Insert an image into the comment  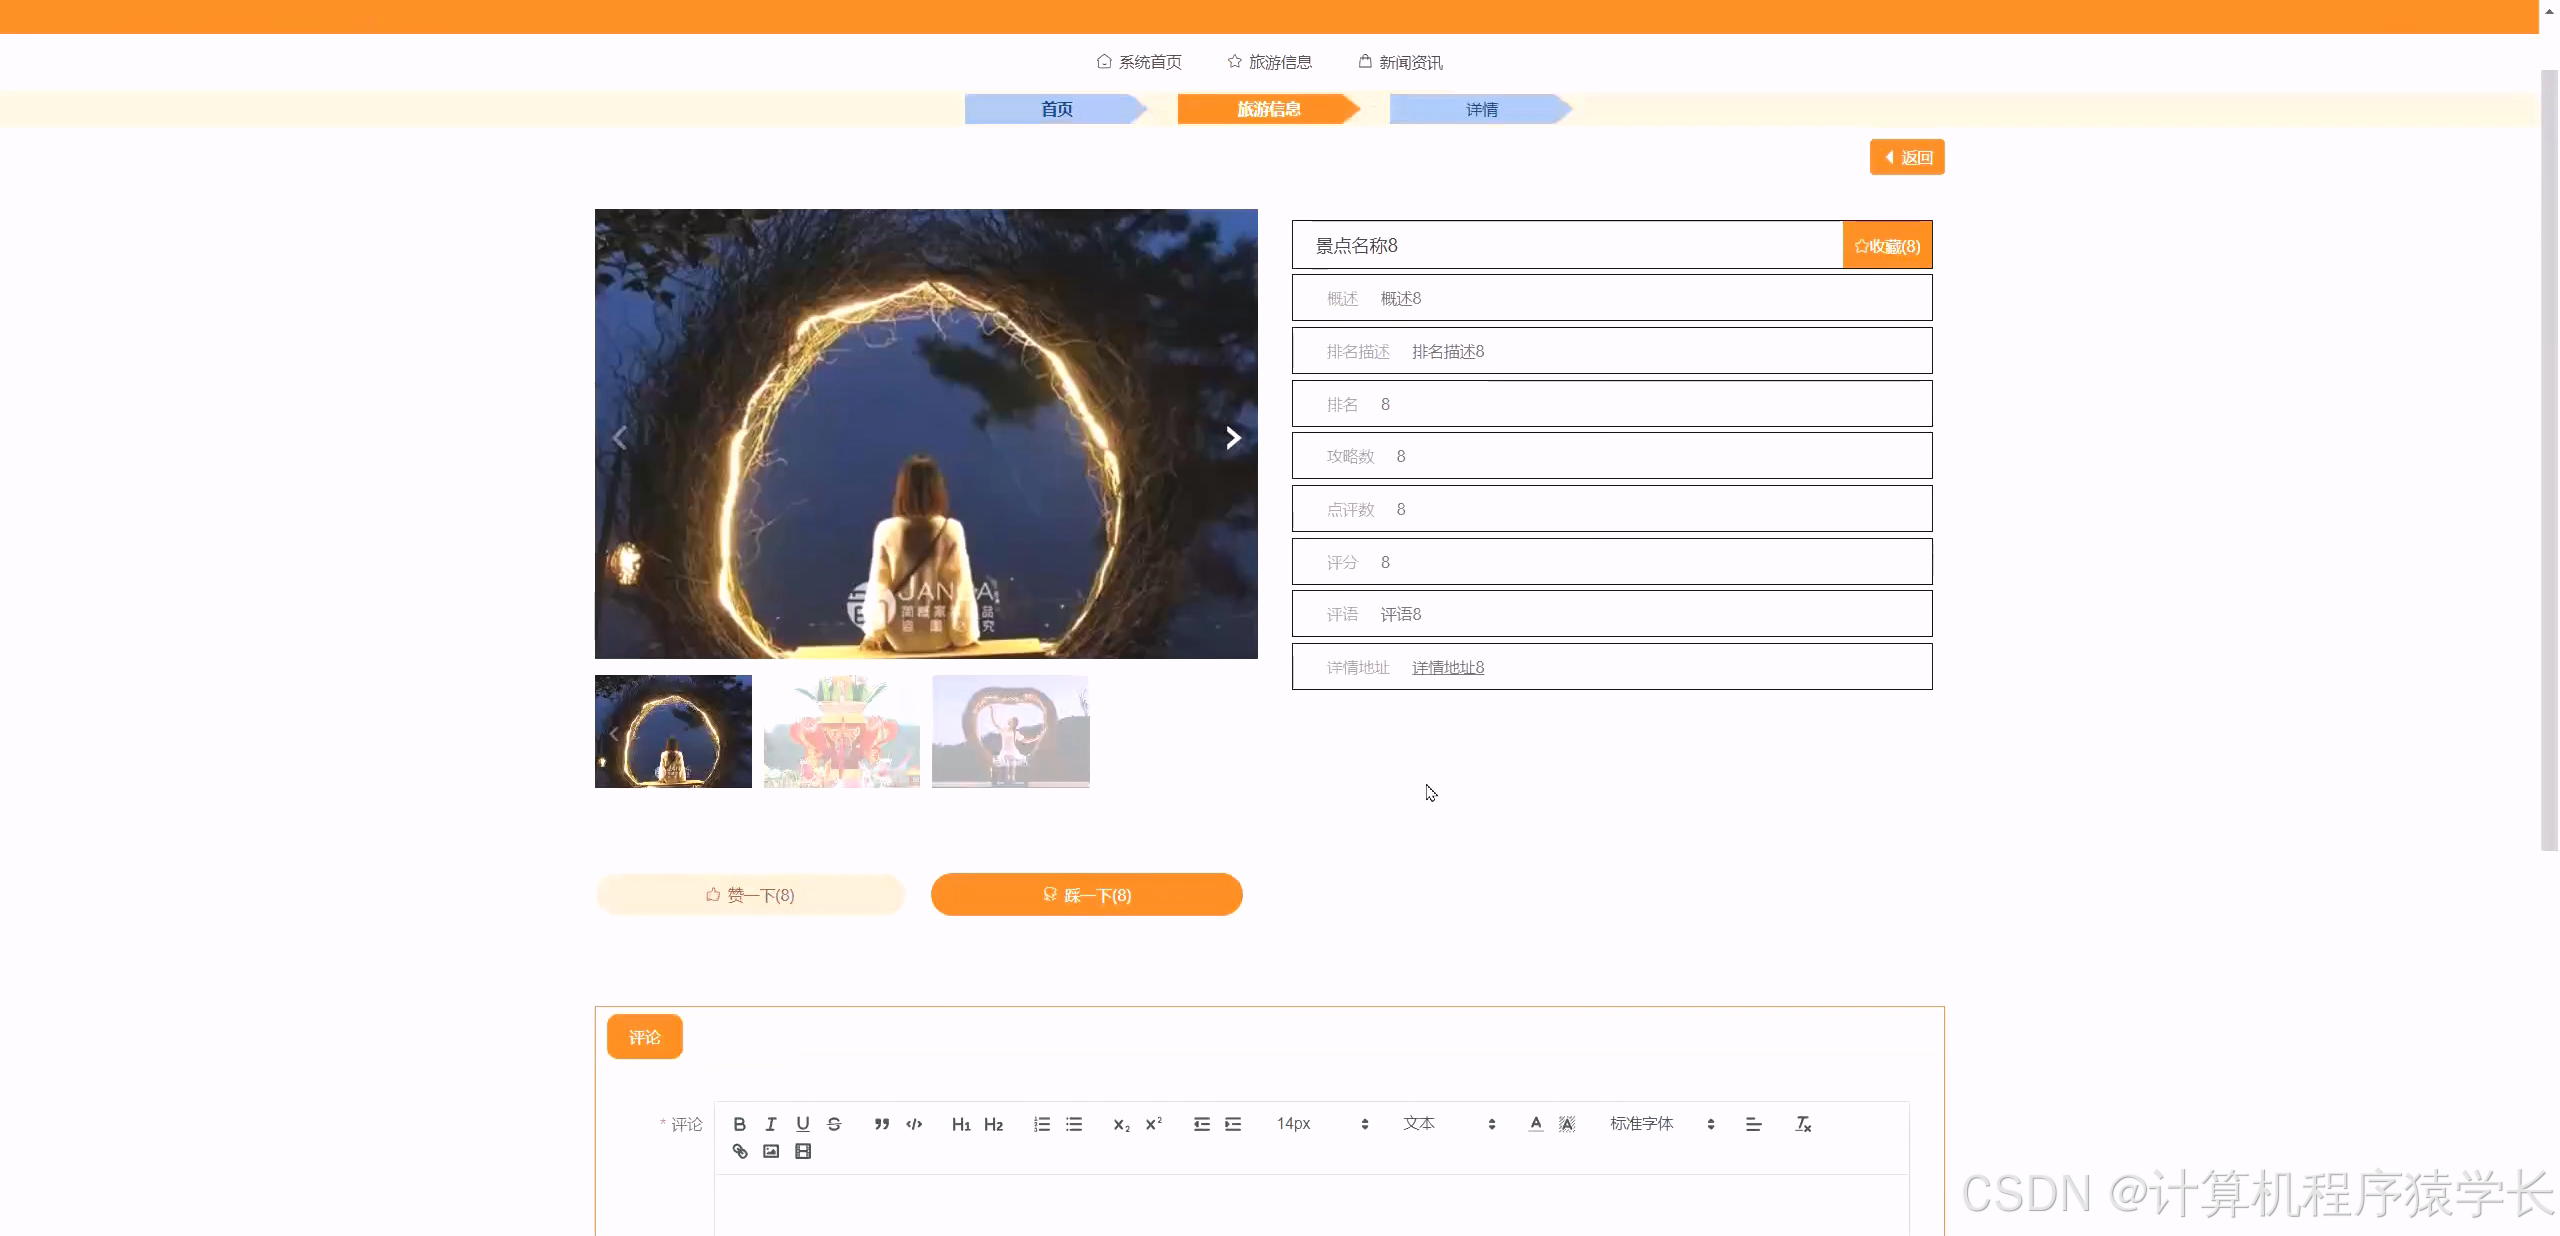769,1151
